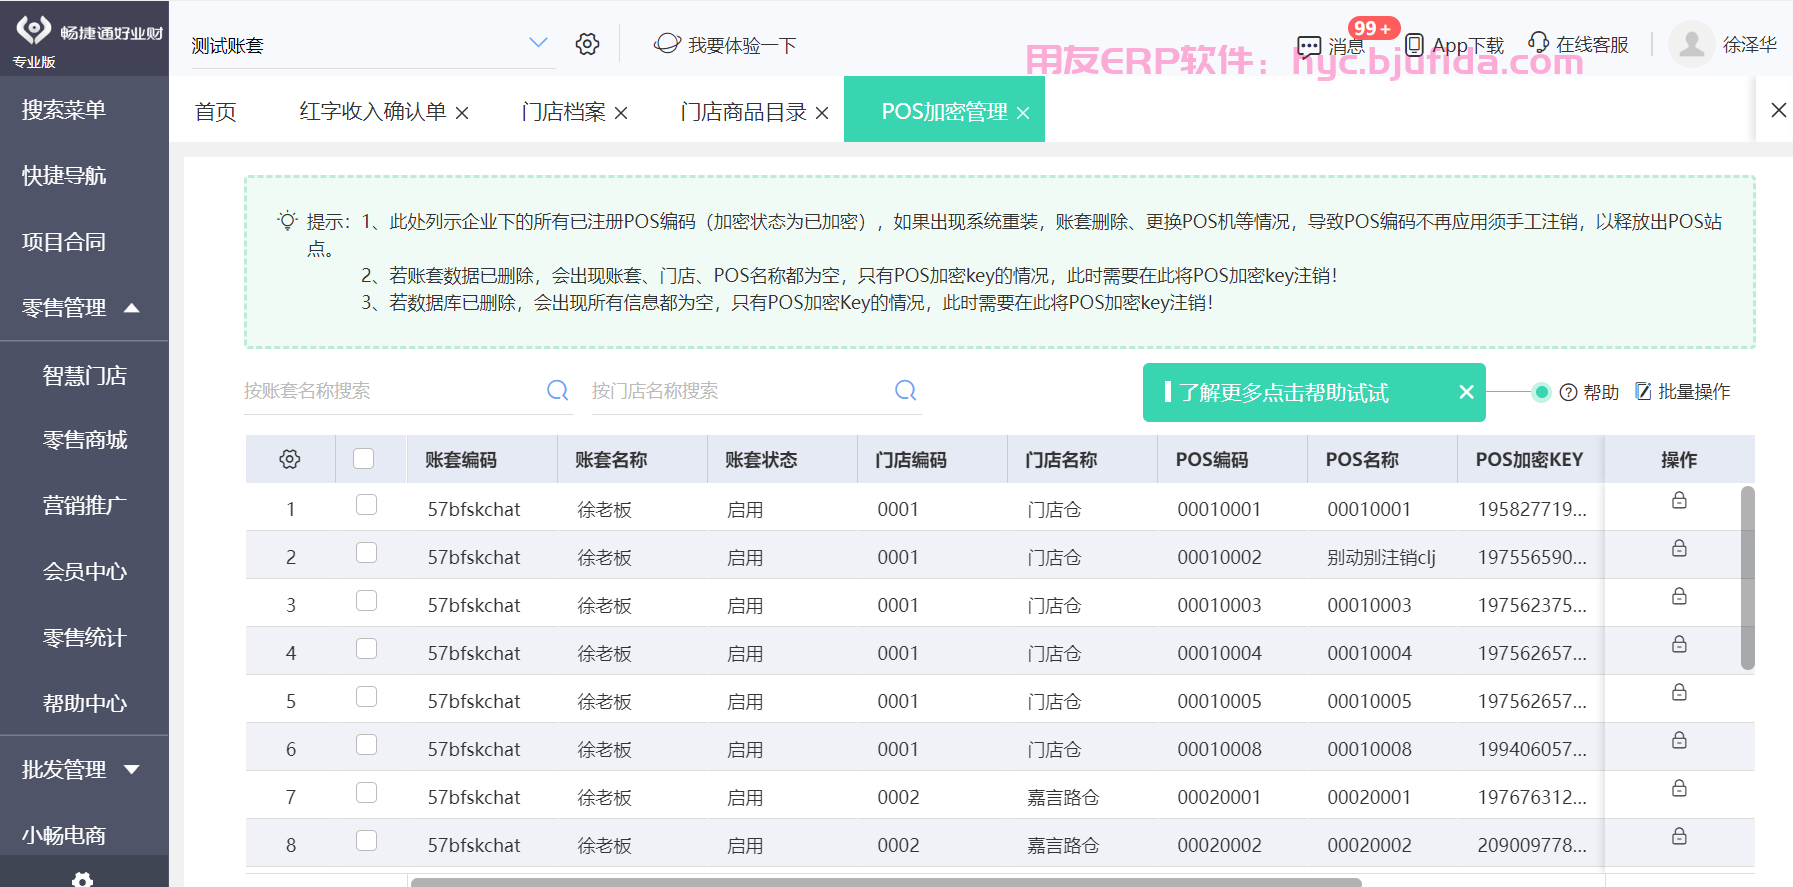Open 会员中心 submenu item
This screenshot has width=1793, height=887.
pos(84,572)
